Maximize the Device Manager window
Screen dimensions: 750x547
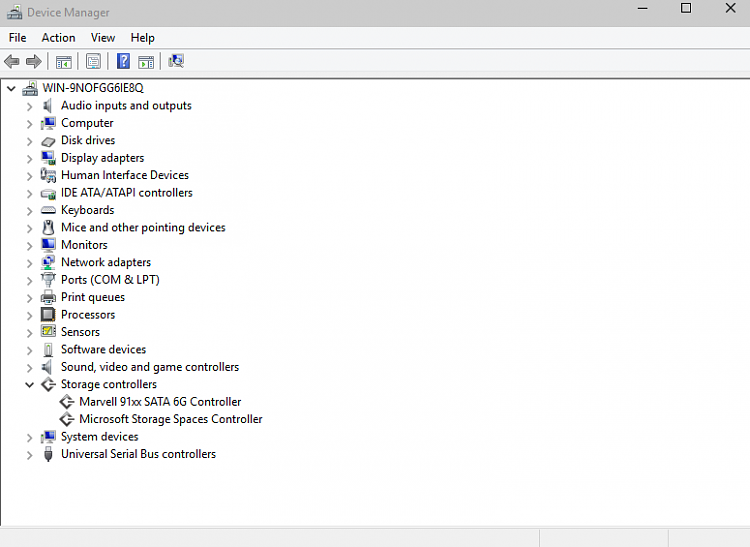pyautogui.click(x=686, y=8)
